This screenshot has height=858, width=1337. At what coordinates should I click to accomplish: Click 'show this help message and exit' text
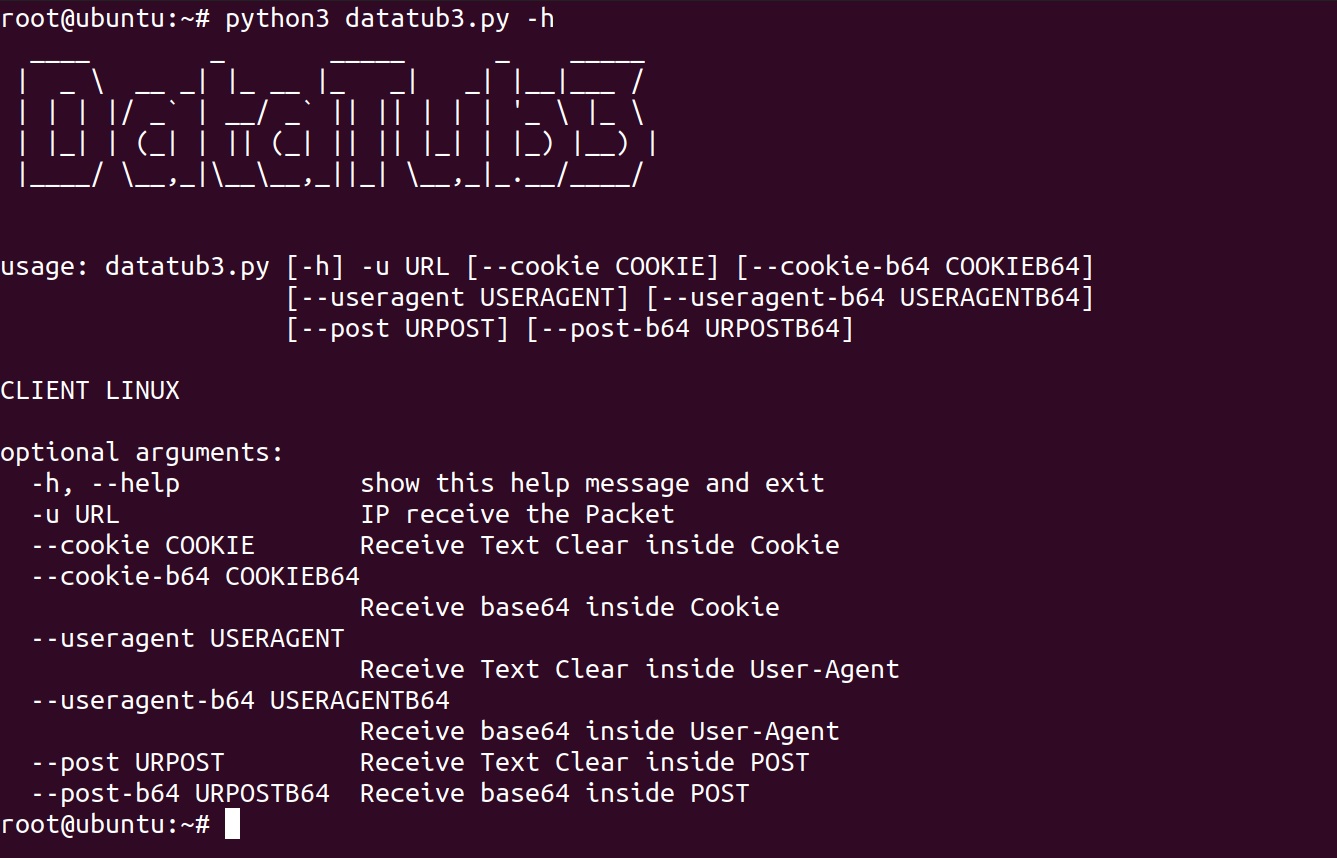tap(592, 484)
